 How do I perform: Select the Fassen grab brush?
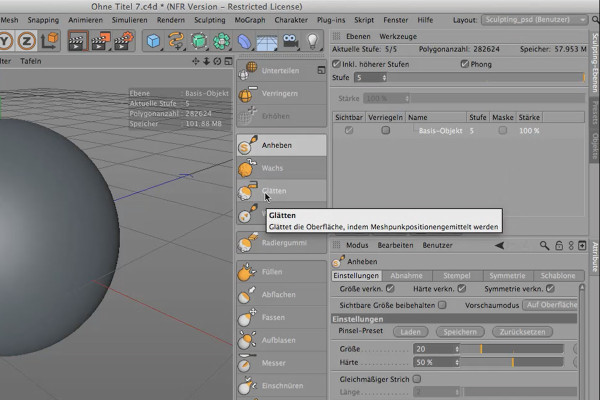tap(281, 317)
